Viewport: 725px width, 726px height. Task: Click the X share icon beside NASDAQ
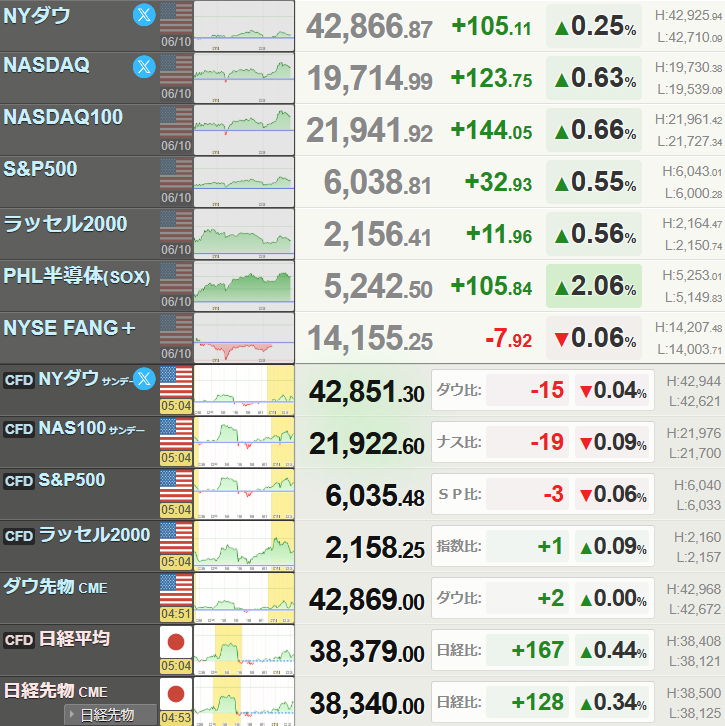144,66
